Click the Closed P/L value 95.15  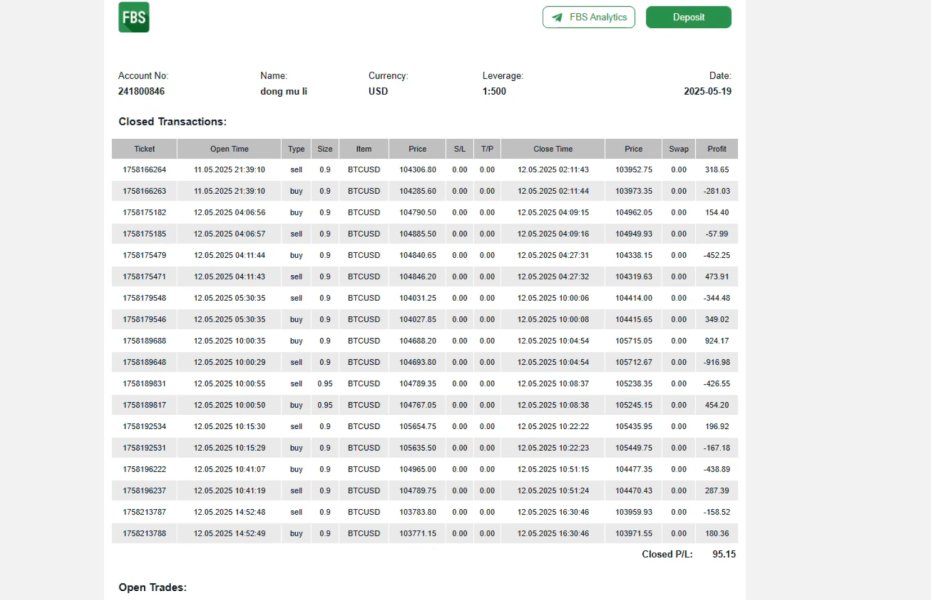tap(724, 554)
